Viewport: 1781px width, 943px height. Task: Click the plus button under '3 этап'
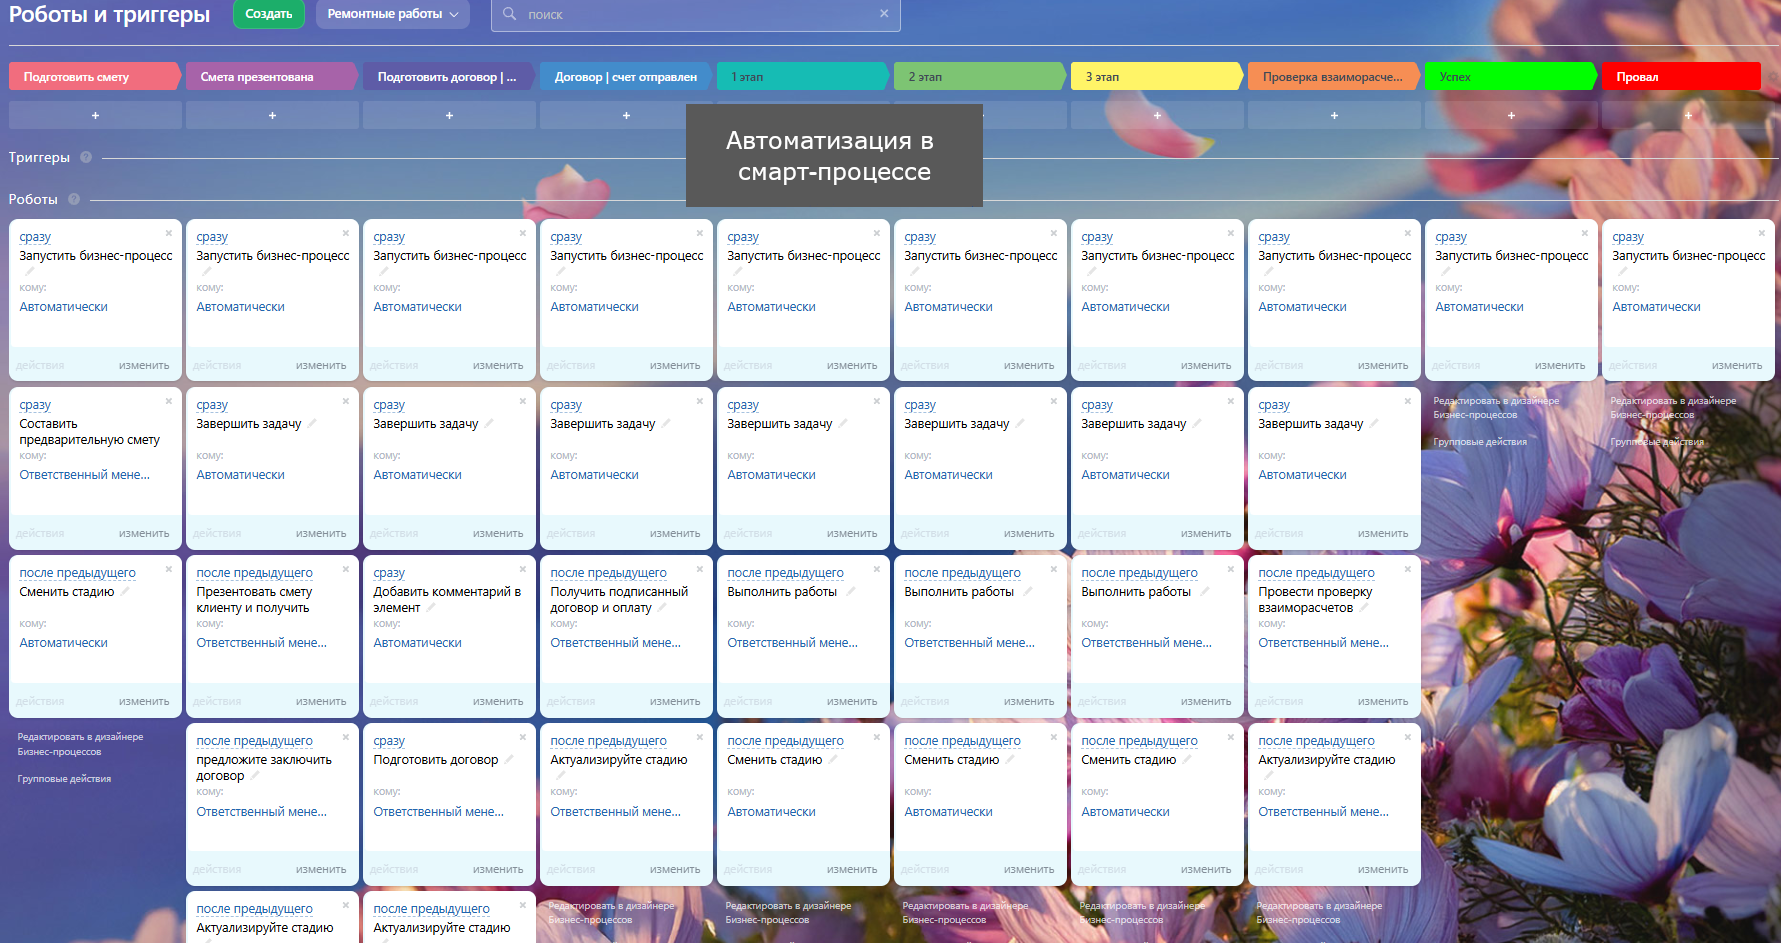point(1157,116)
